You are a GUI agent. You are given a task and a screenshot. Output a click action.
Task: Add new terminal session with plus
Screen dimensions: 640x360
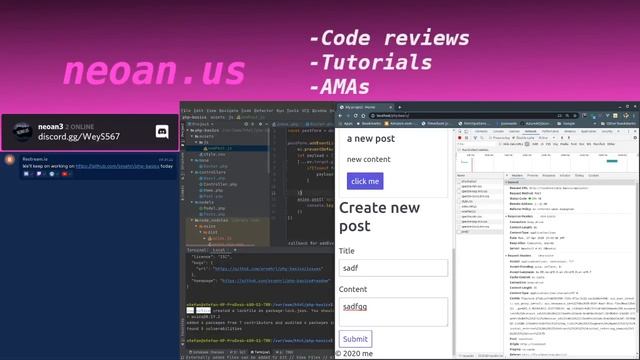[x=235, y=250]
